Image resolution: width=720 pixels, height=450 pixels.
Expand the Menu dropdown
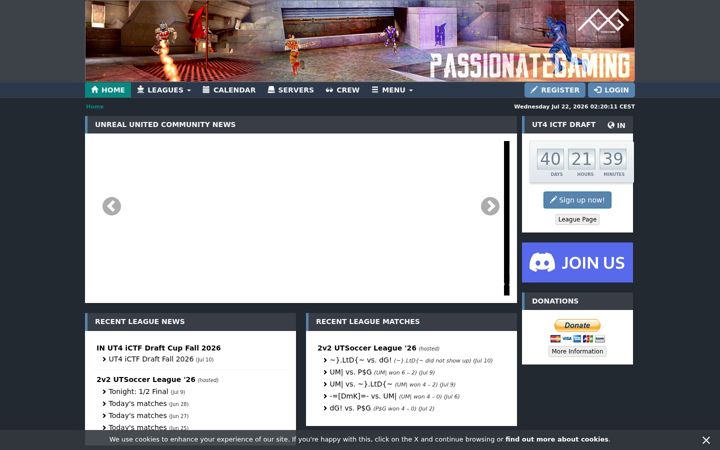coord(392,90)
